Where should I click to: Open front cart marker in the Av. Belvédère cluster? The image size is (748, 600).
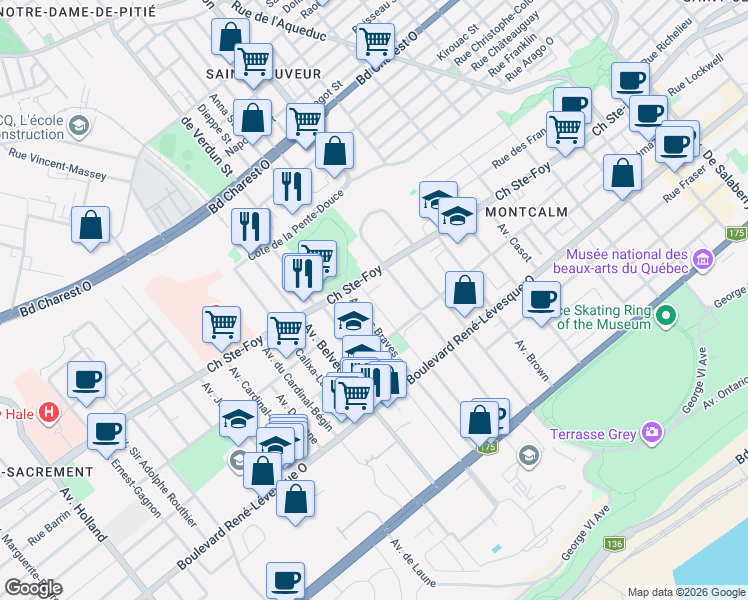click(354, 395)
